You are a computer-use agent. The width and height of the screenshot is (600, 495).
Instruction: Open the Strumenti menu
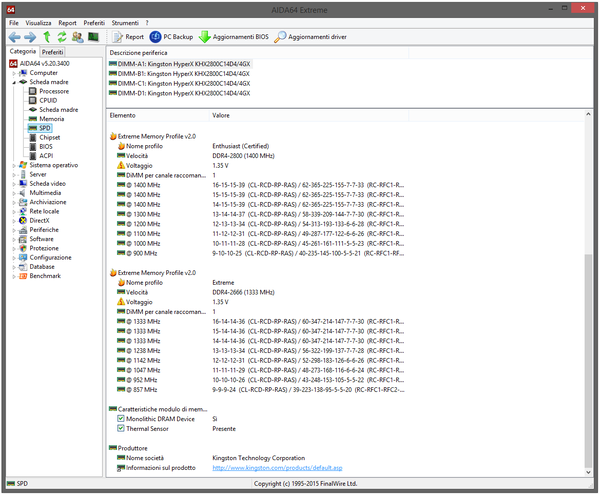[125, 23]
